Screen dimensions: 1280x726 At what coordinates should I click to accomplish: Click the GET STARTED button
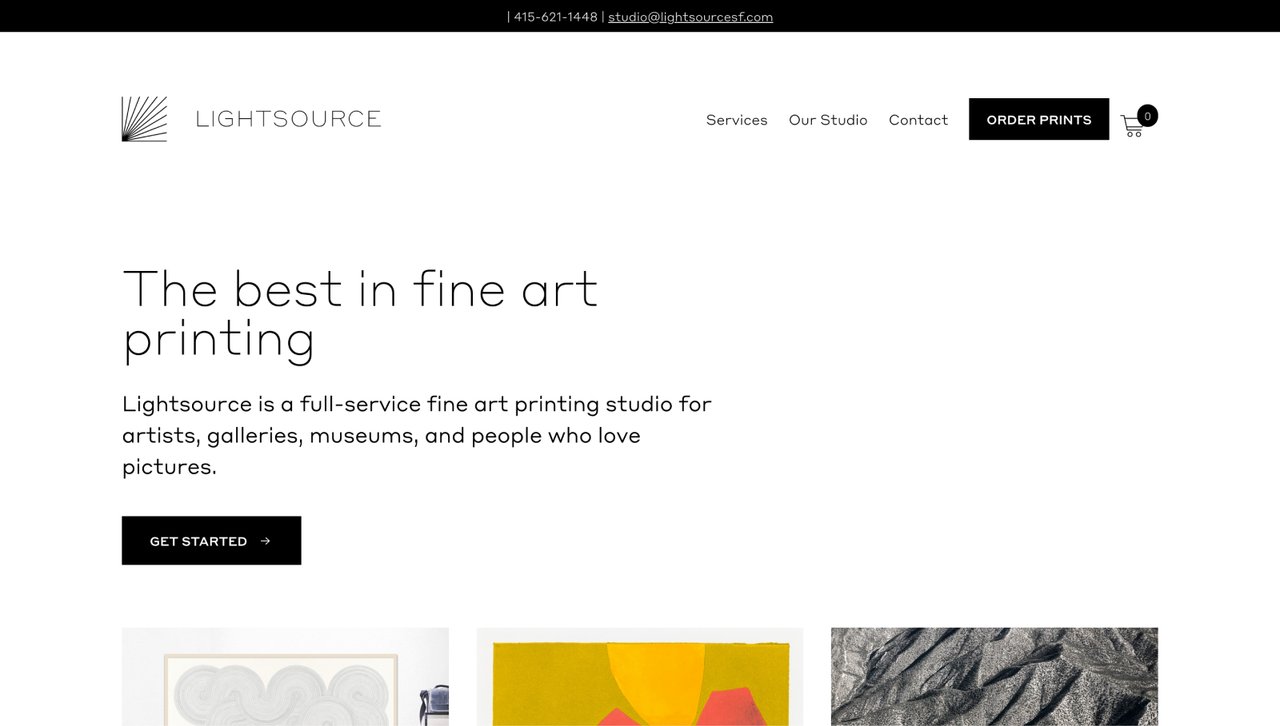pos(211,541)
